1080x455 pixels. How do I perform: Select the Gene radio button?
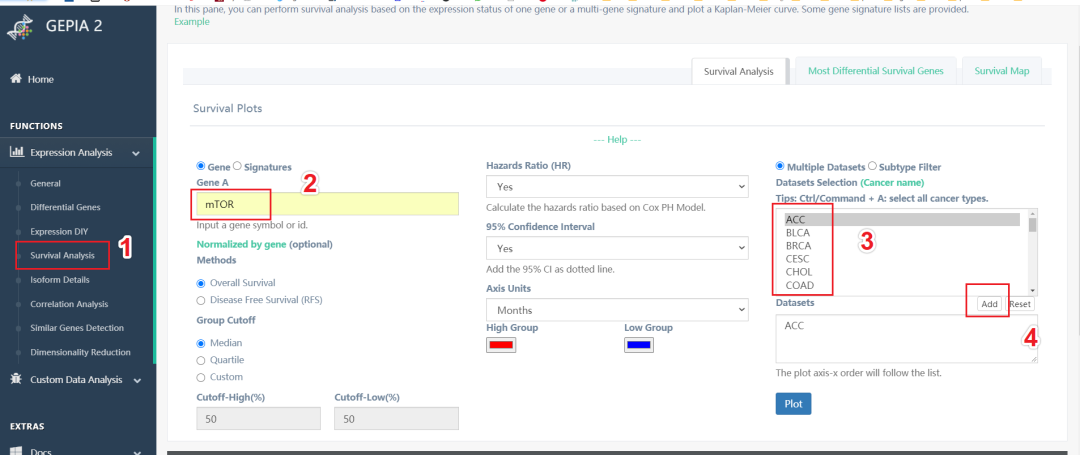[x=201, y=166]
